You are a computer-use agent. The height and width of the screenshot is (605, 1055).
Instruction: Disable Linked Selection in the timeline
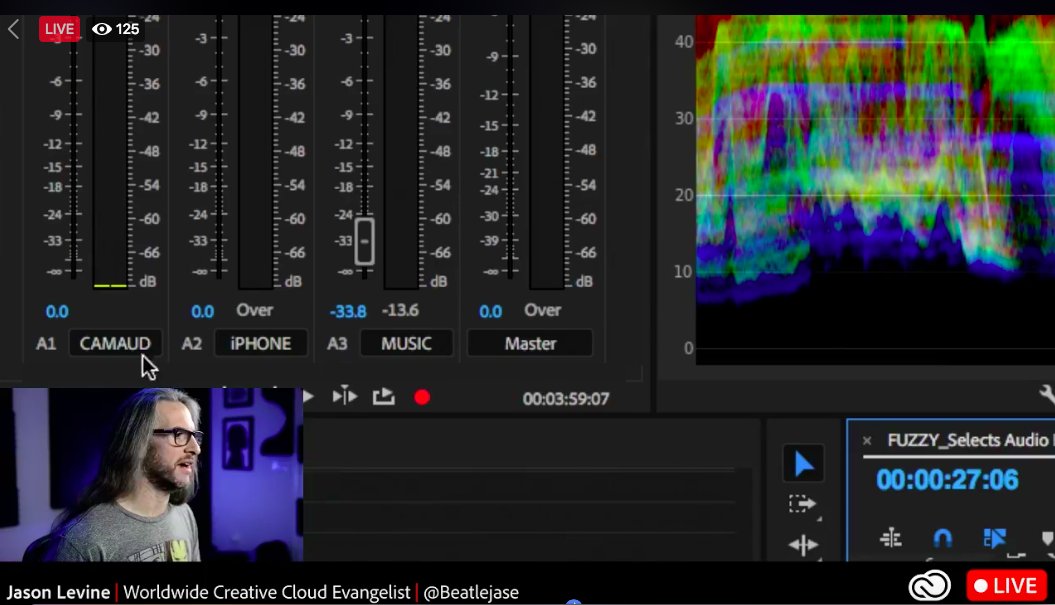993,538
